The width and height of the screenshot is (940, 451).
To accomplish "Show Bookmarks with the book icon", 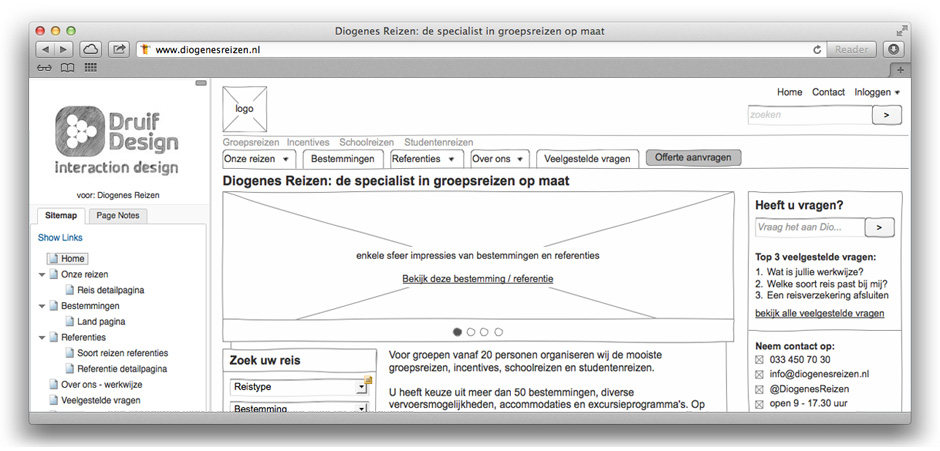I will click(x=68, y=68).
